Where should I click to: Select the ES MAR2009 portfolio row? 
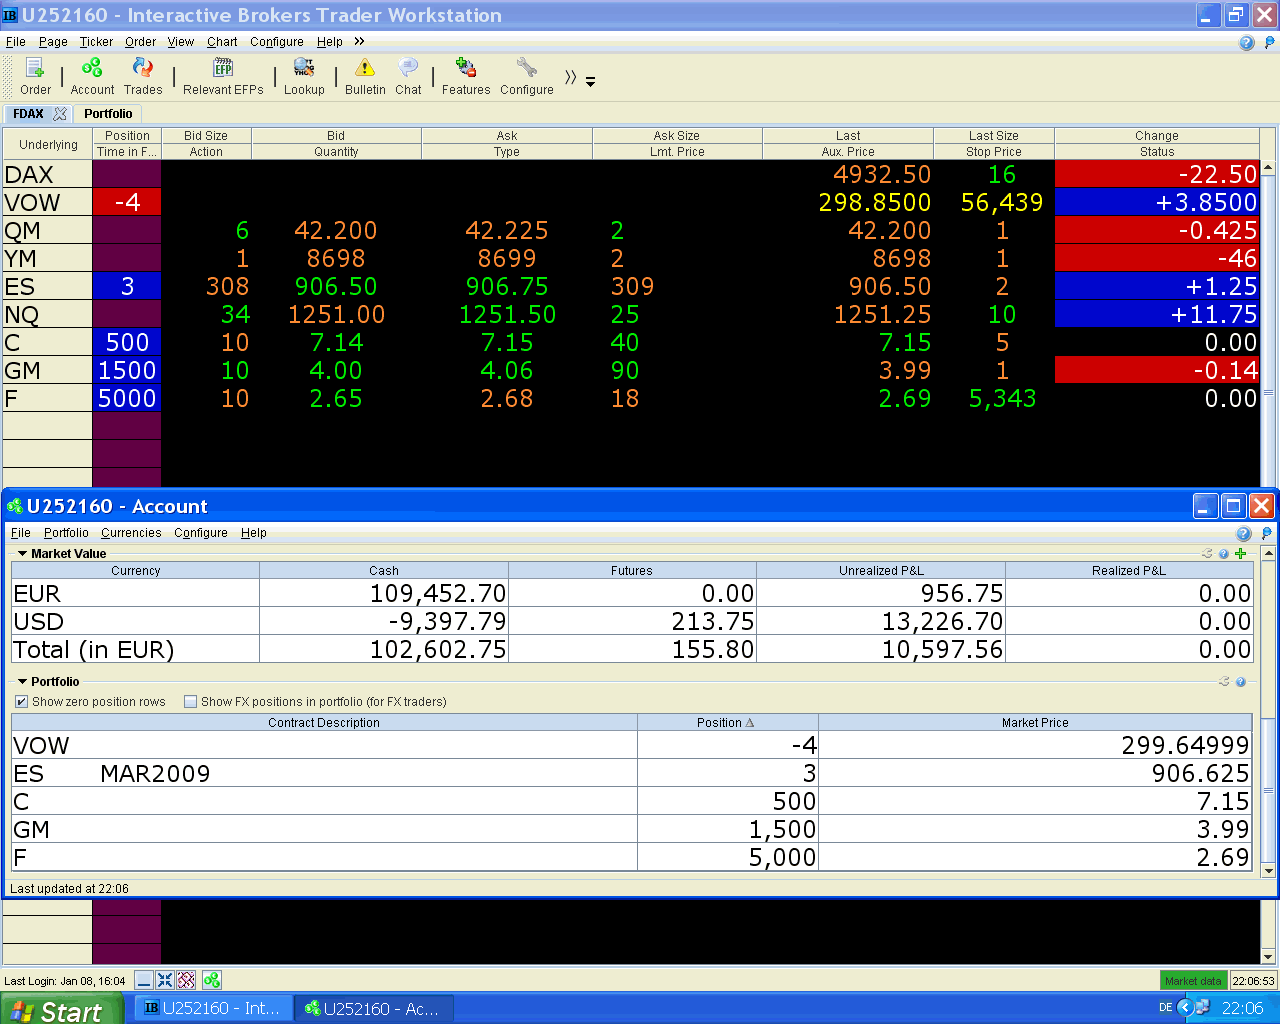[632, 773]
